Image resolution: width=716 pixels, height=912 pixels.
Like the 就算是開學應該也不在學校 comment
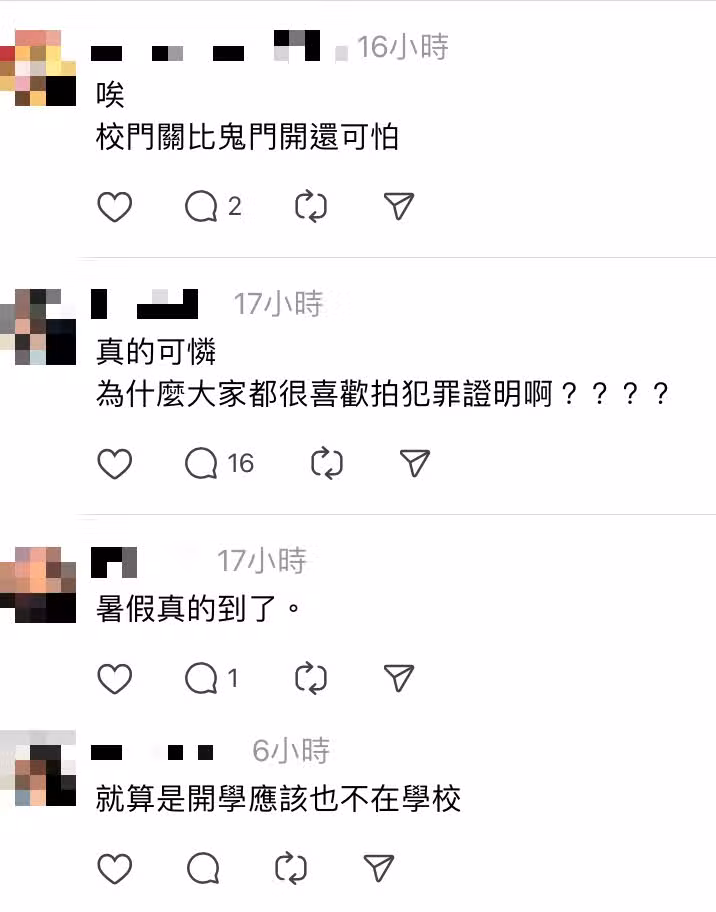coord(115,869)
